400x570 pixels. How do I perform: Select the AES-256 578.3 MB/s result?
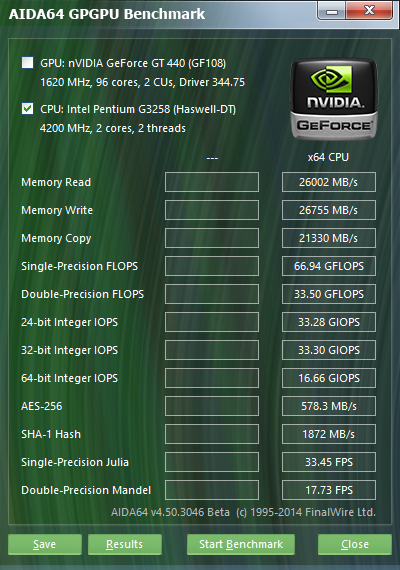click(x=329, y=406)
